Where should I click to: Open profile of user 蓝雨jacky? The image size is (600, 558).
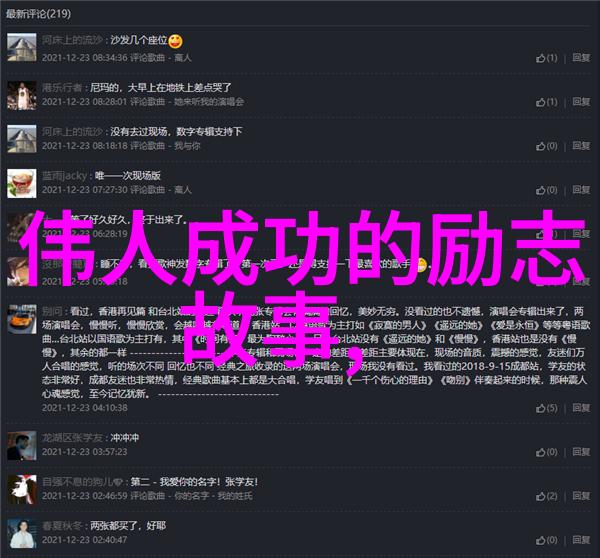(64, 176)
